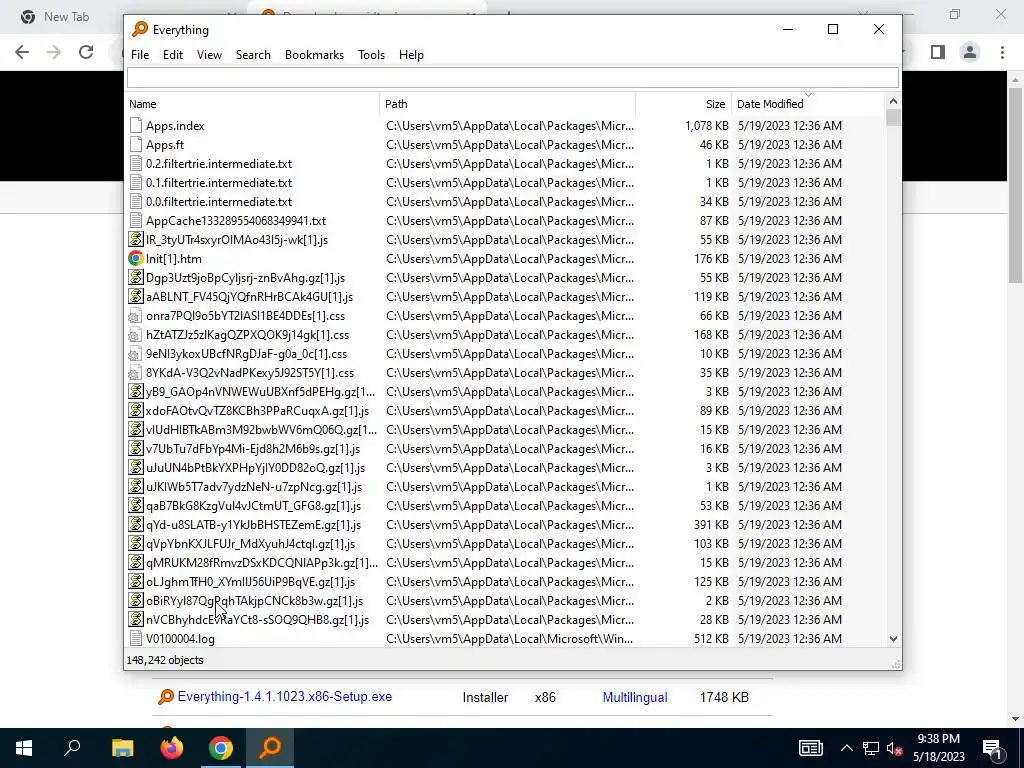Image resolution: width=1024 pixels, height=768 pixels.
Task: Open the Edit menu
Action: [x=172, y=55]
